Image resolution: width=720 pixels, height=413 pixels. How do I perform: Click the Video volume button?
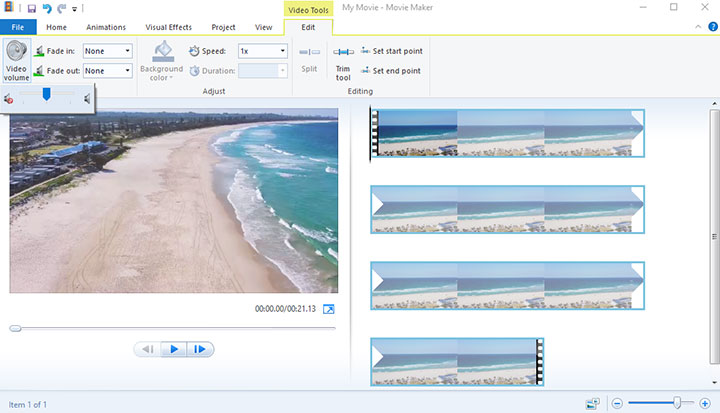tap(16, 60)
